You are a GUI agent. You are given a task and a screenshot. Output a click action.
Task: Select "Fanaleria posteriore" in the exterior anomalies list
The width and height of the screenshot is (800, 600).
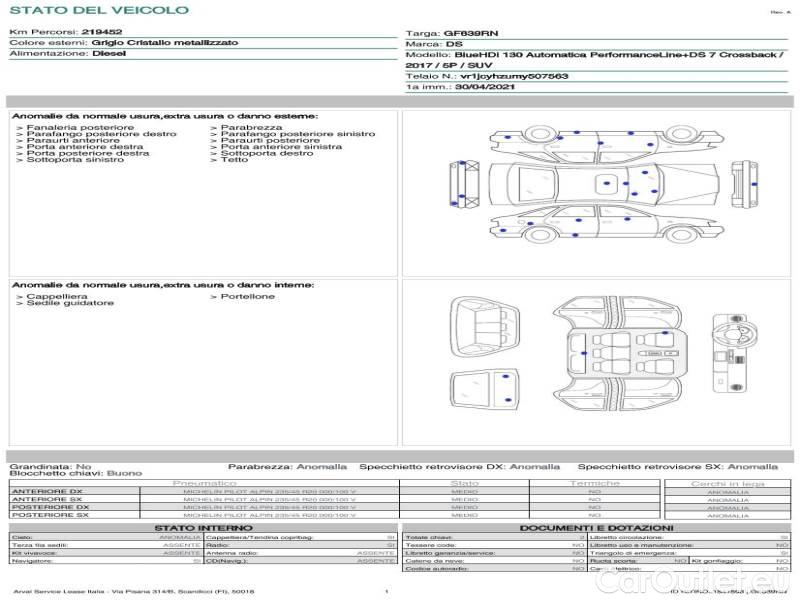80,128
